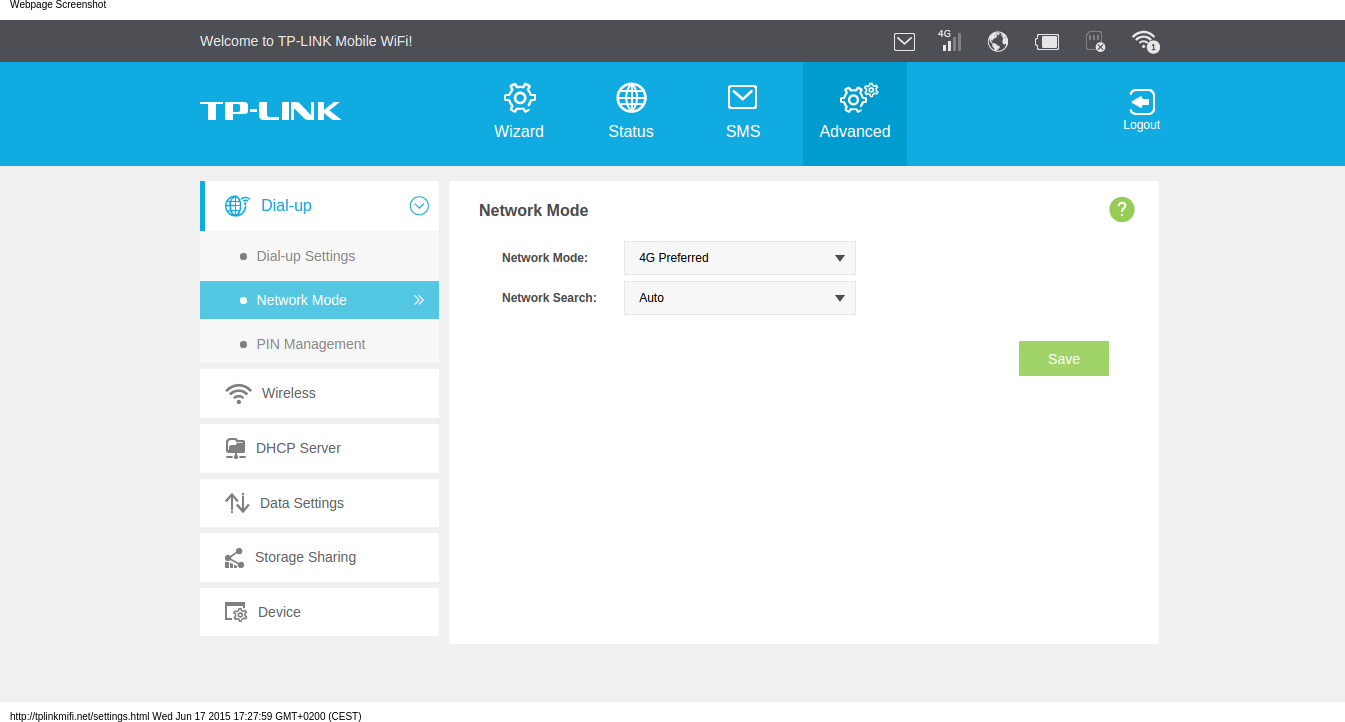This screenshot has height=722, width=1345.
Task: Collapse the Dial-up section chevron
Action: click(419, 206)
